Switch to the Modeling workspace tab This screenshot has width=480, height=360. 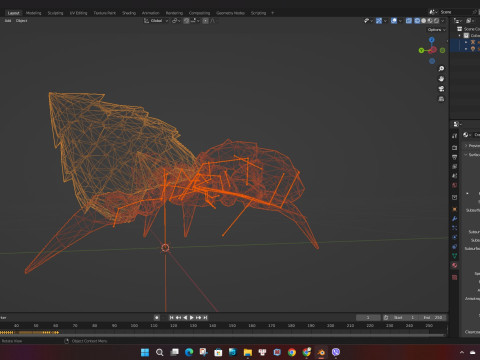click(34, 13)
